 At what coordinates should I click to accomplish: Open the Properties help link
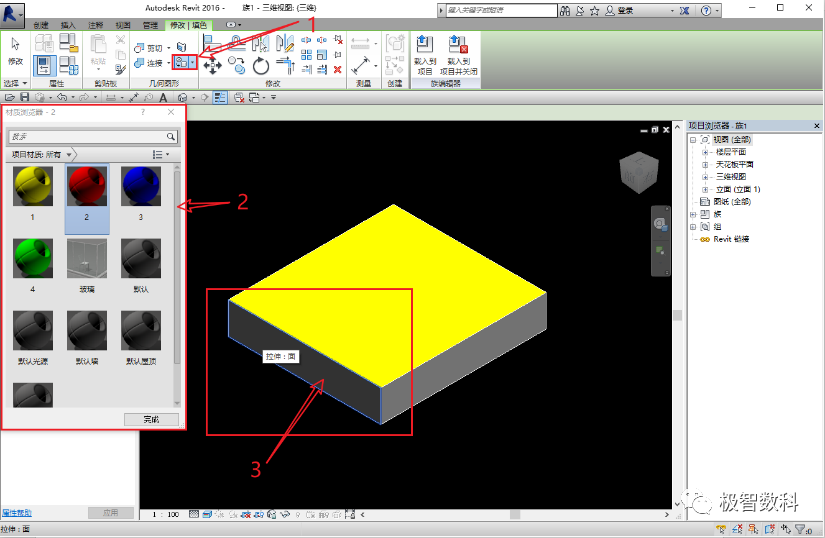[x=17, y=513]
